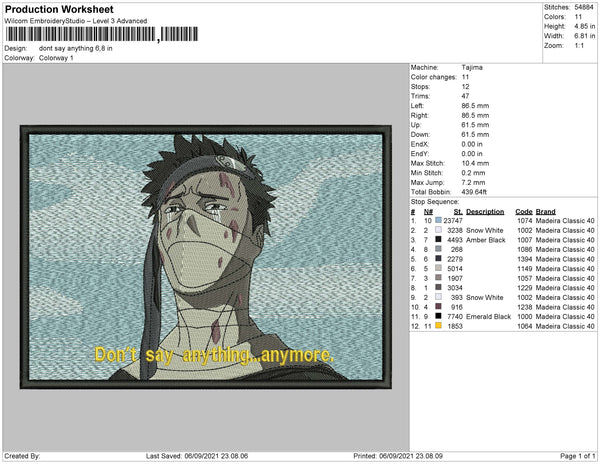
Task: Click the 'Page 1 of 1' footer text
Action: click(x=578, y=456)
